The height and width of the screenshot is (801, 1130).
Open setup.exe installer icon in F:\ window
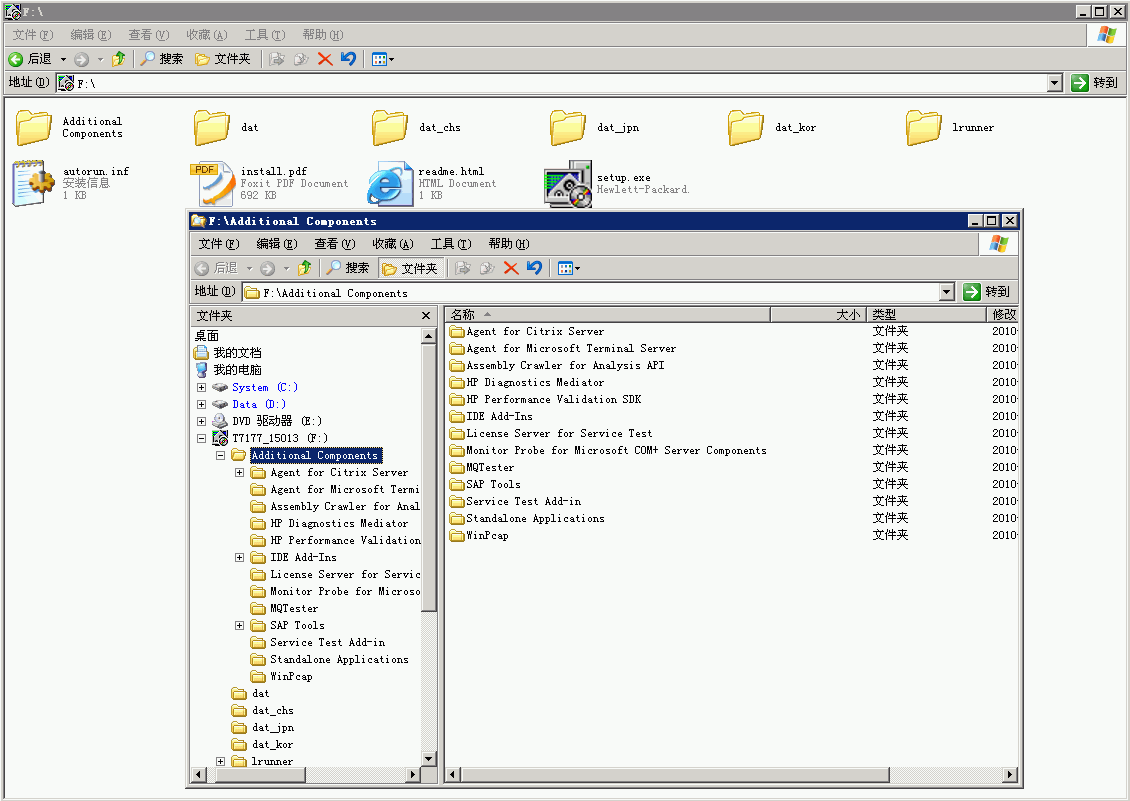coord(568,184)
